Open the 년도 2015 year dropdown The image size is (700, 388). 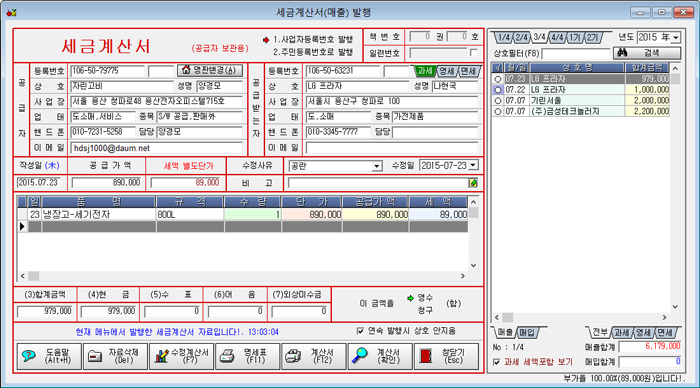pyautogui.click(x=676, y=38)
